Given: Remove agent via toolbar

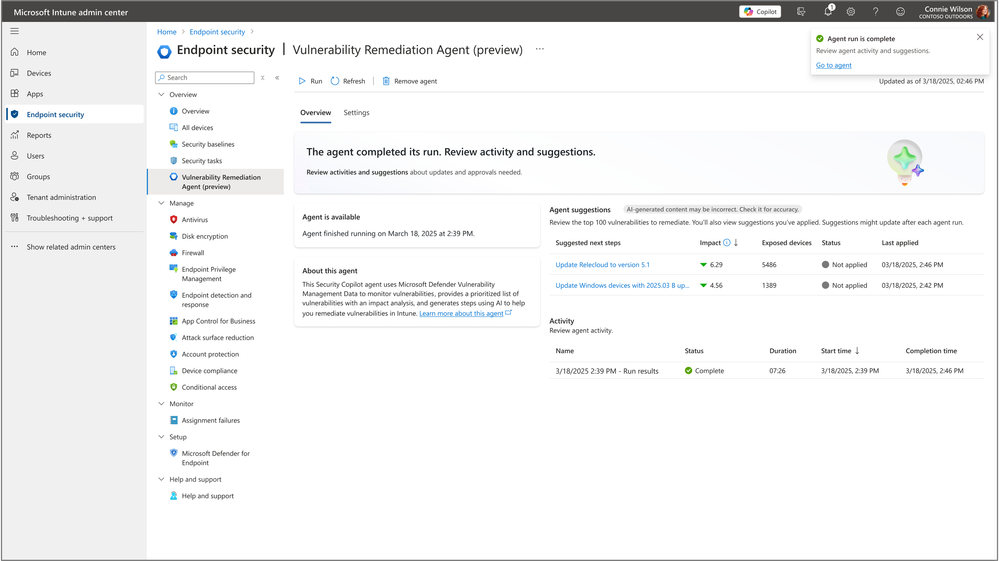Looking at the screenshot, I should pyautogui.click(x=410, y=81).
